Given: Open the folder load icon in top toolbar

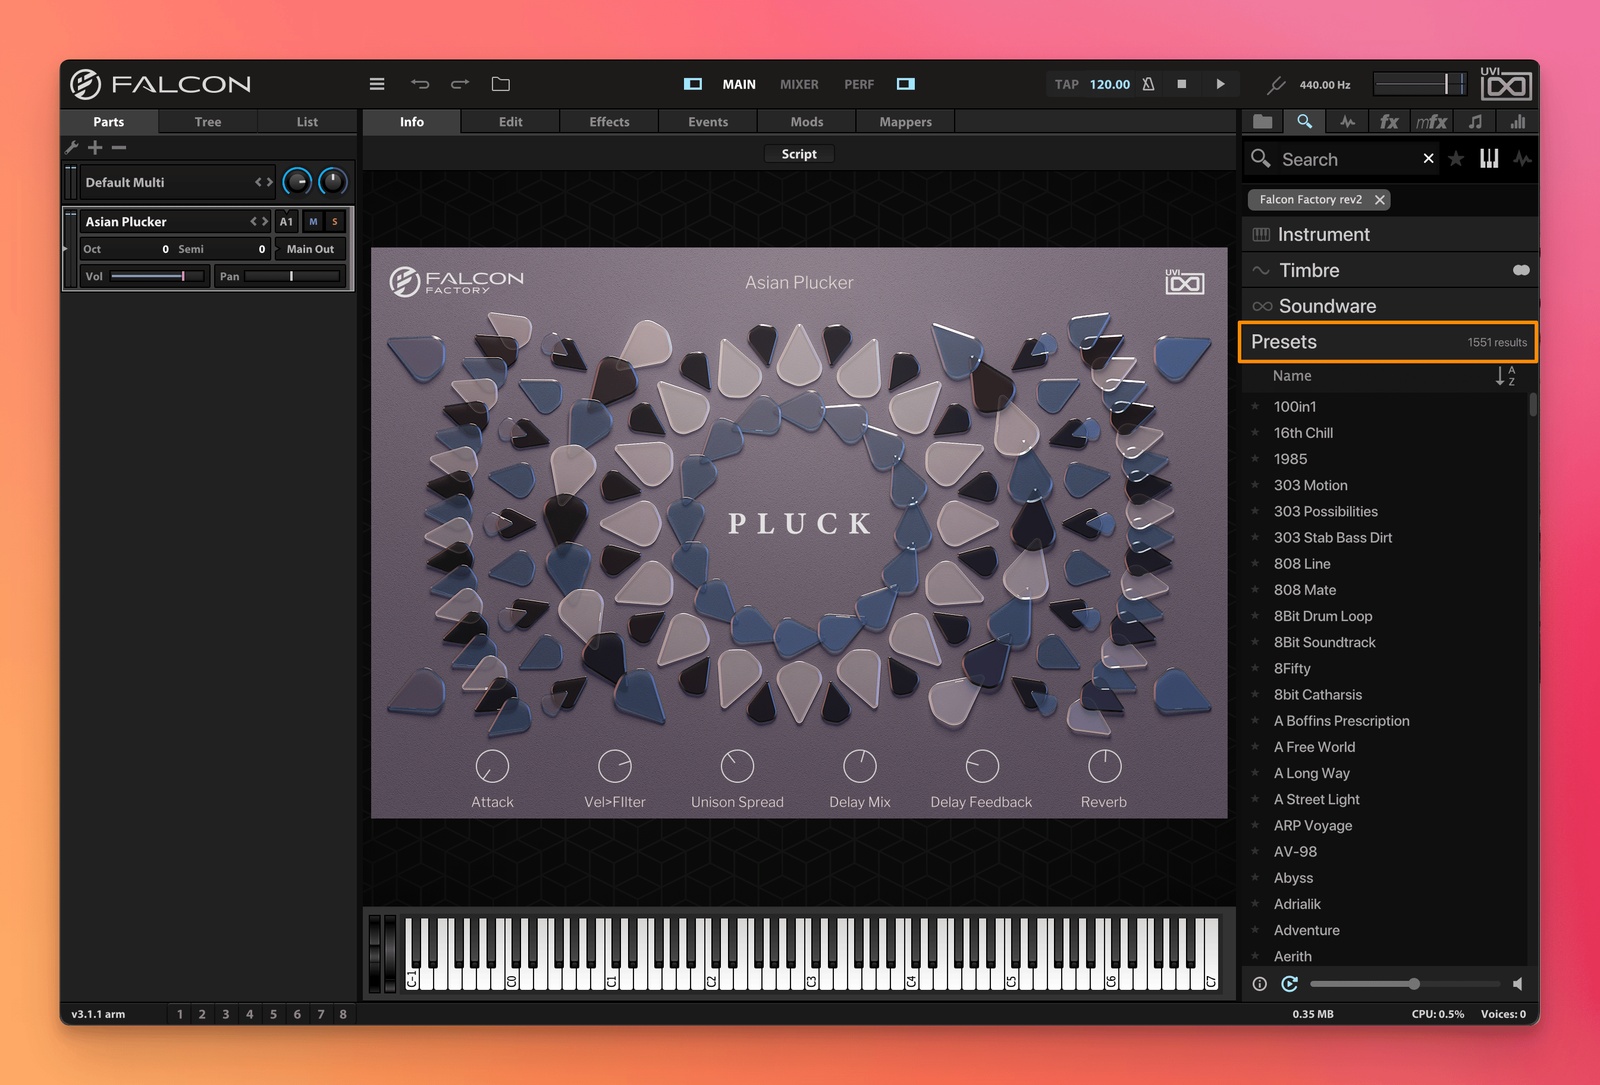Looking at the screenshot, I should pyautogui.click(x=501, y=84).
